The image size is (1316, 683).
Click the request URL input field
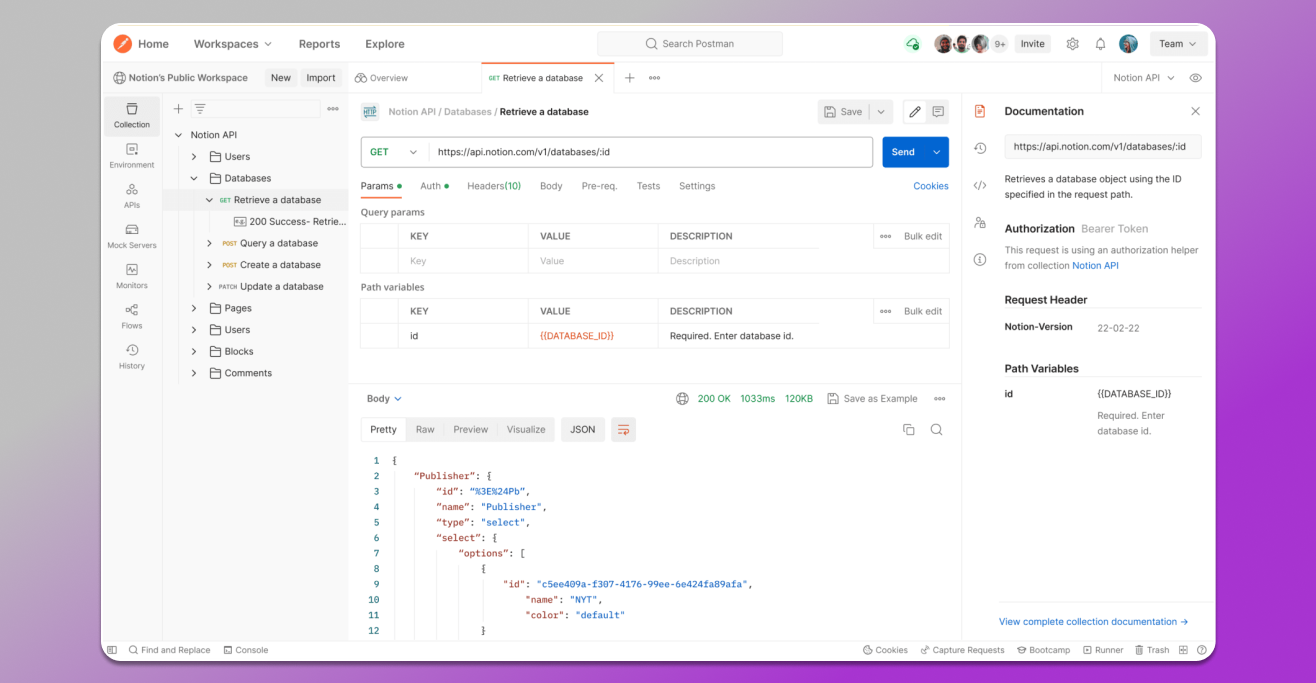click(650, 152)
